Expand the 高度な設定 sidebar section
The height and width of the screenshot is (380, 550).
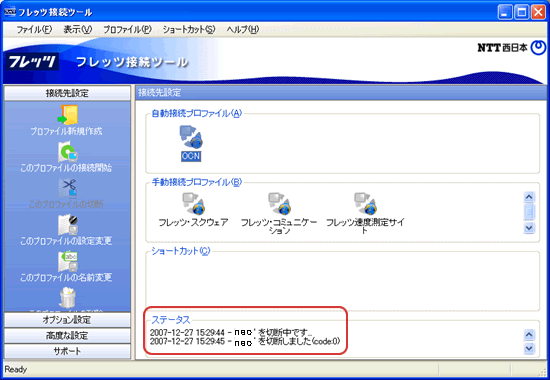[67, 335]
